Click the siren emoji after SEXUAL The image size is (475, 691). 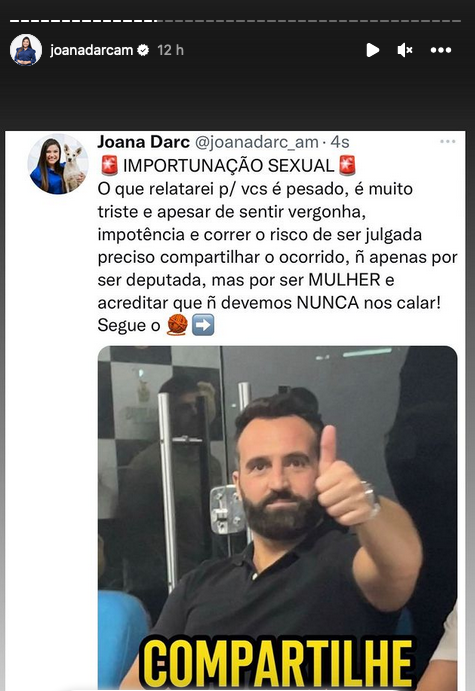tap(347, 165)
